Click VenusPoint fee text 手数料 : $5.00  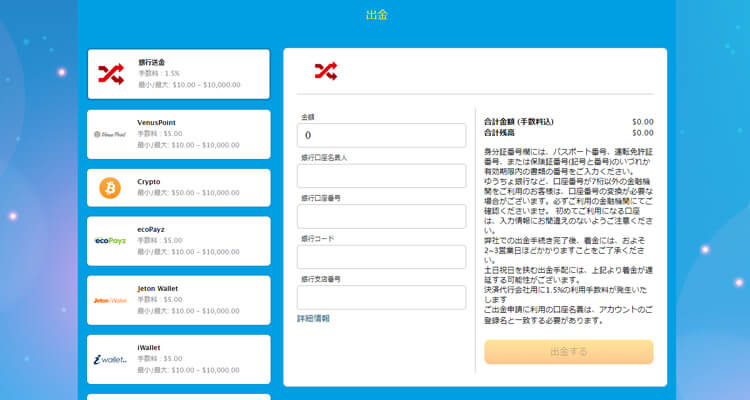point(160,133)
